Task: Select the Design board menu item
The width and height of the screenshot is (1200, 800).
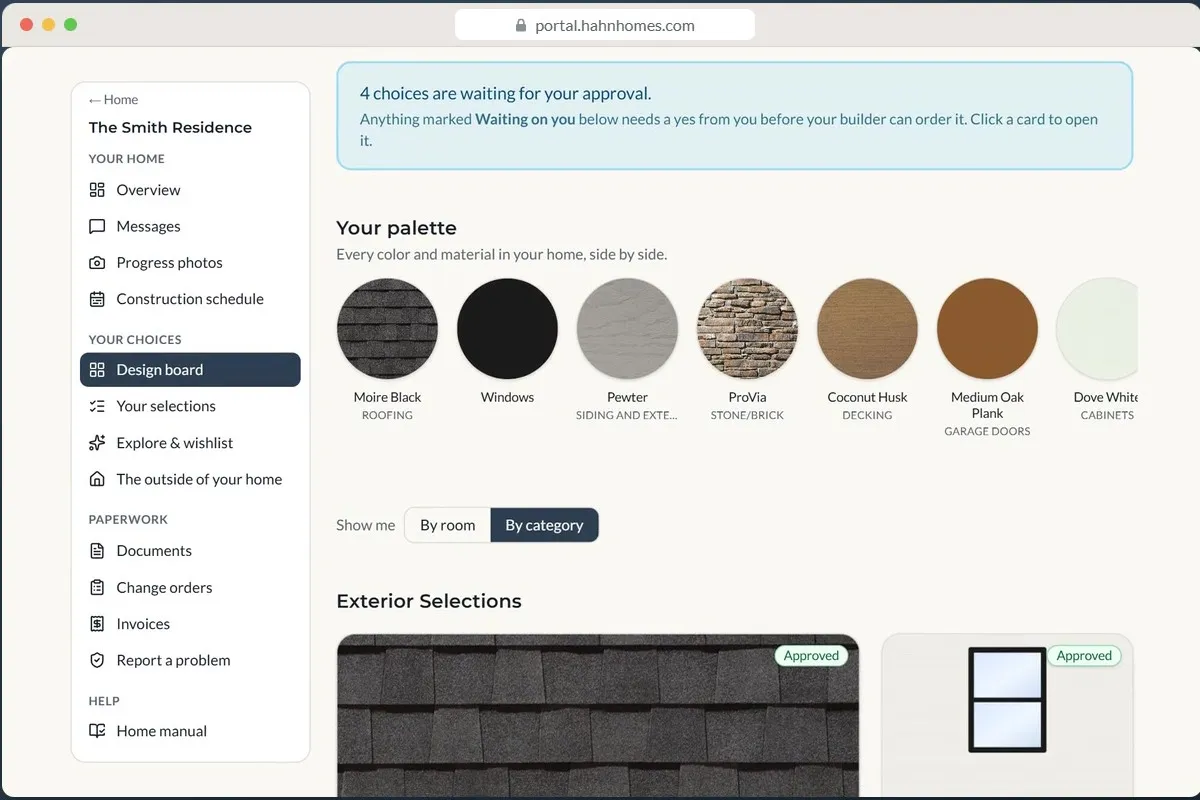Action: [x=190, y=370]
